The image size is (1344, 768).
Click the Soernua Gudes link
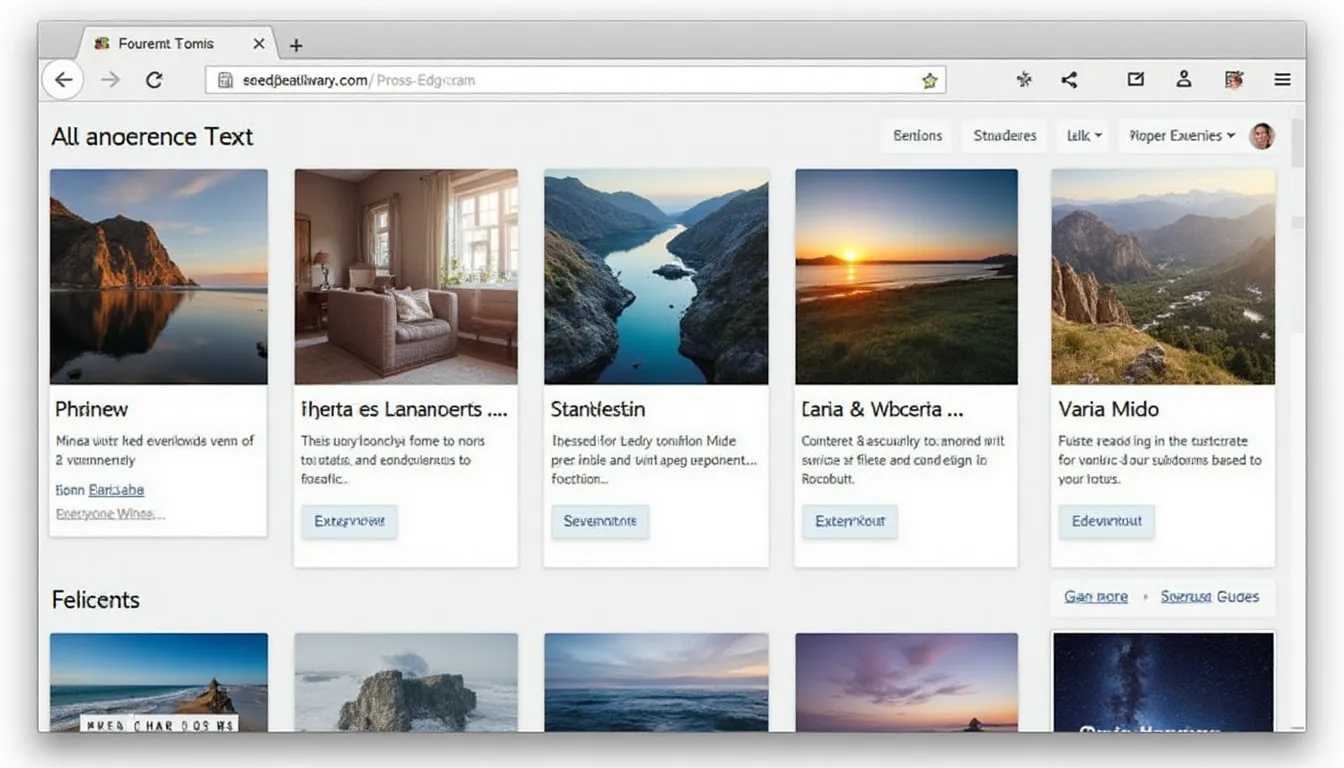(1210, 597)
